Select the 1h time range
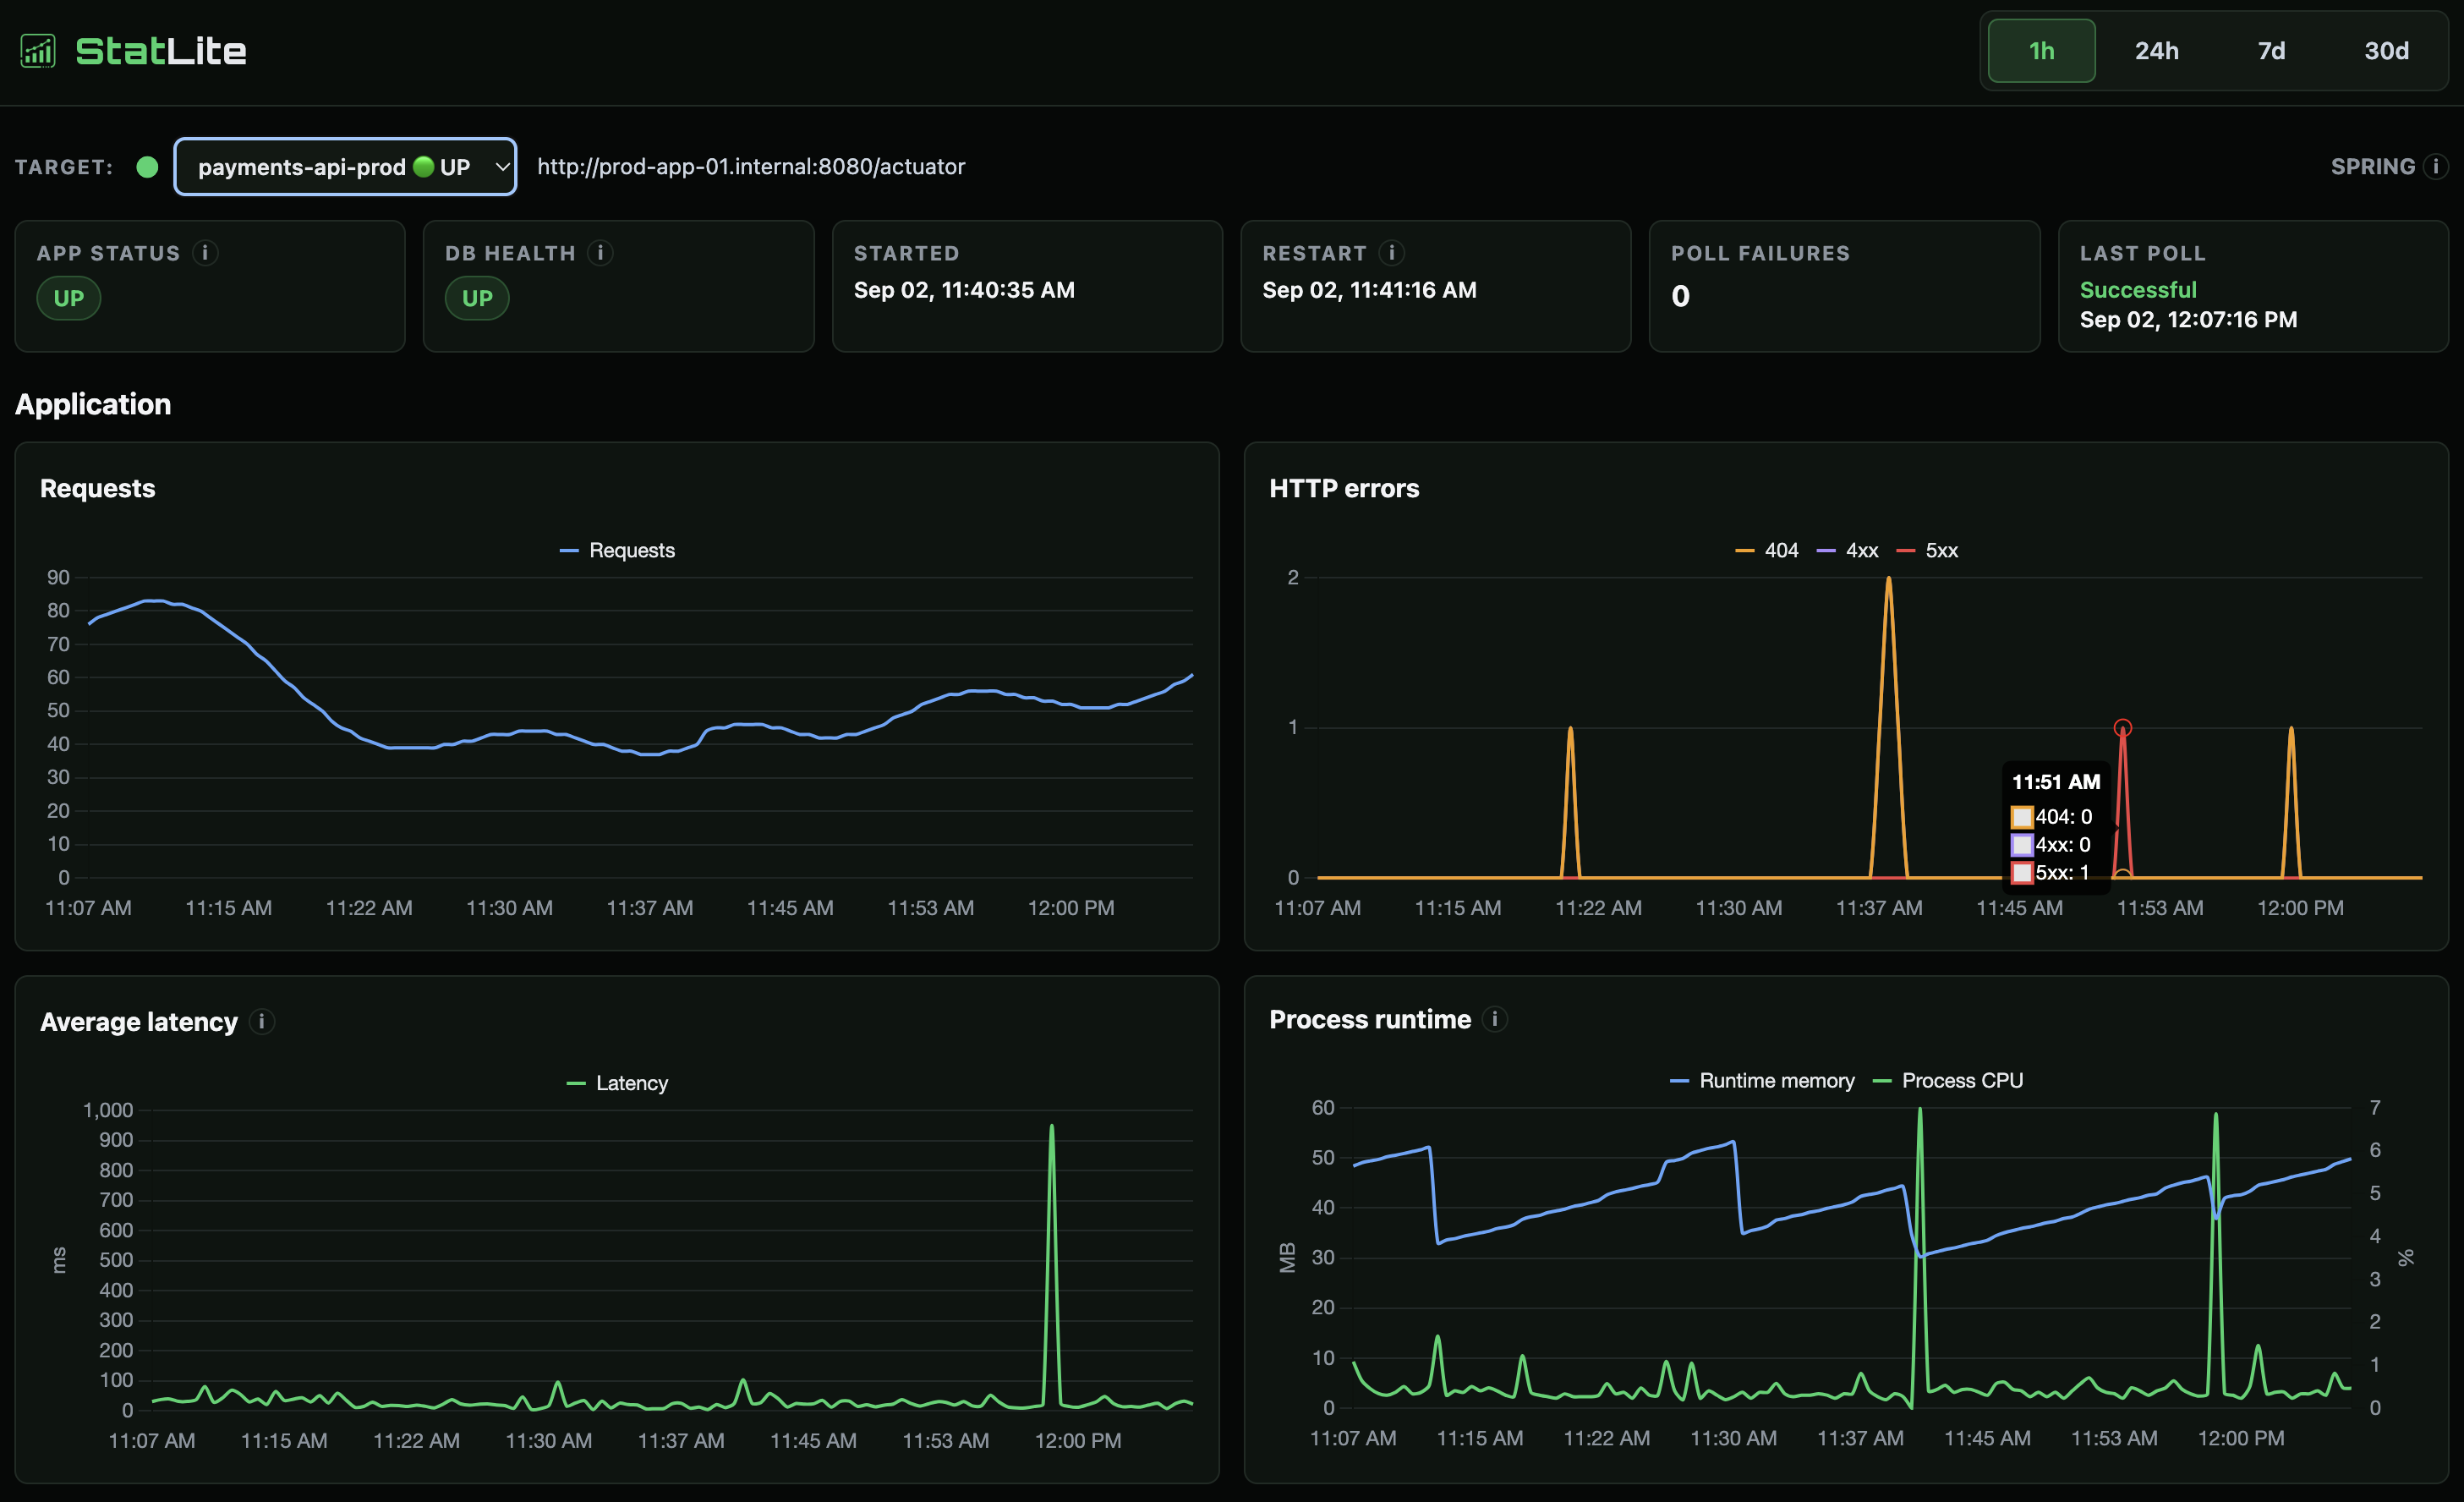2464x1502 pixels. click(x=2041, y=50)
